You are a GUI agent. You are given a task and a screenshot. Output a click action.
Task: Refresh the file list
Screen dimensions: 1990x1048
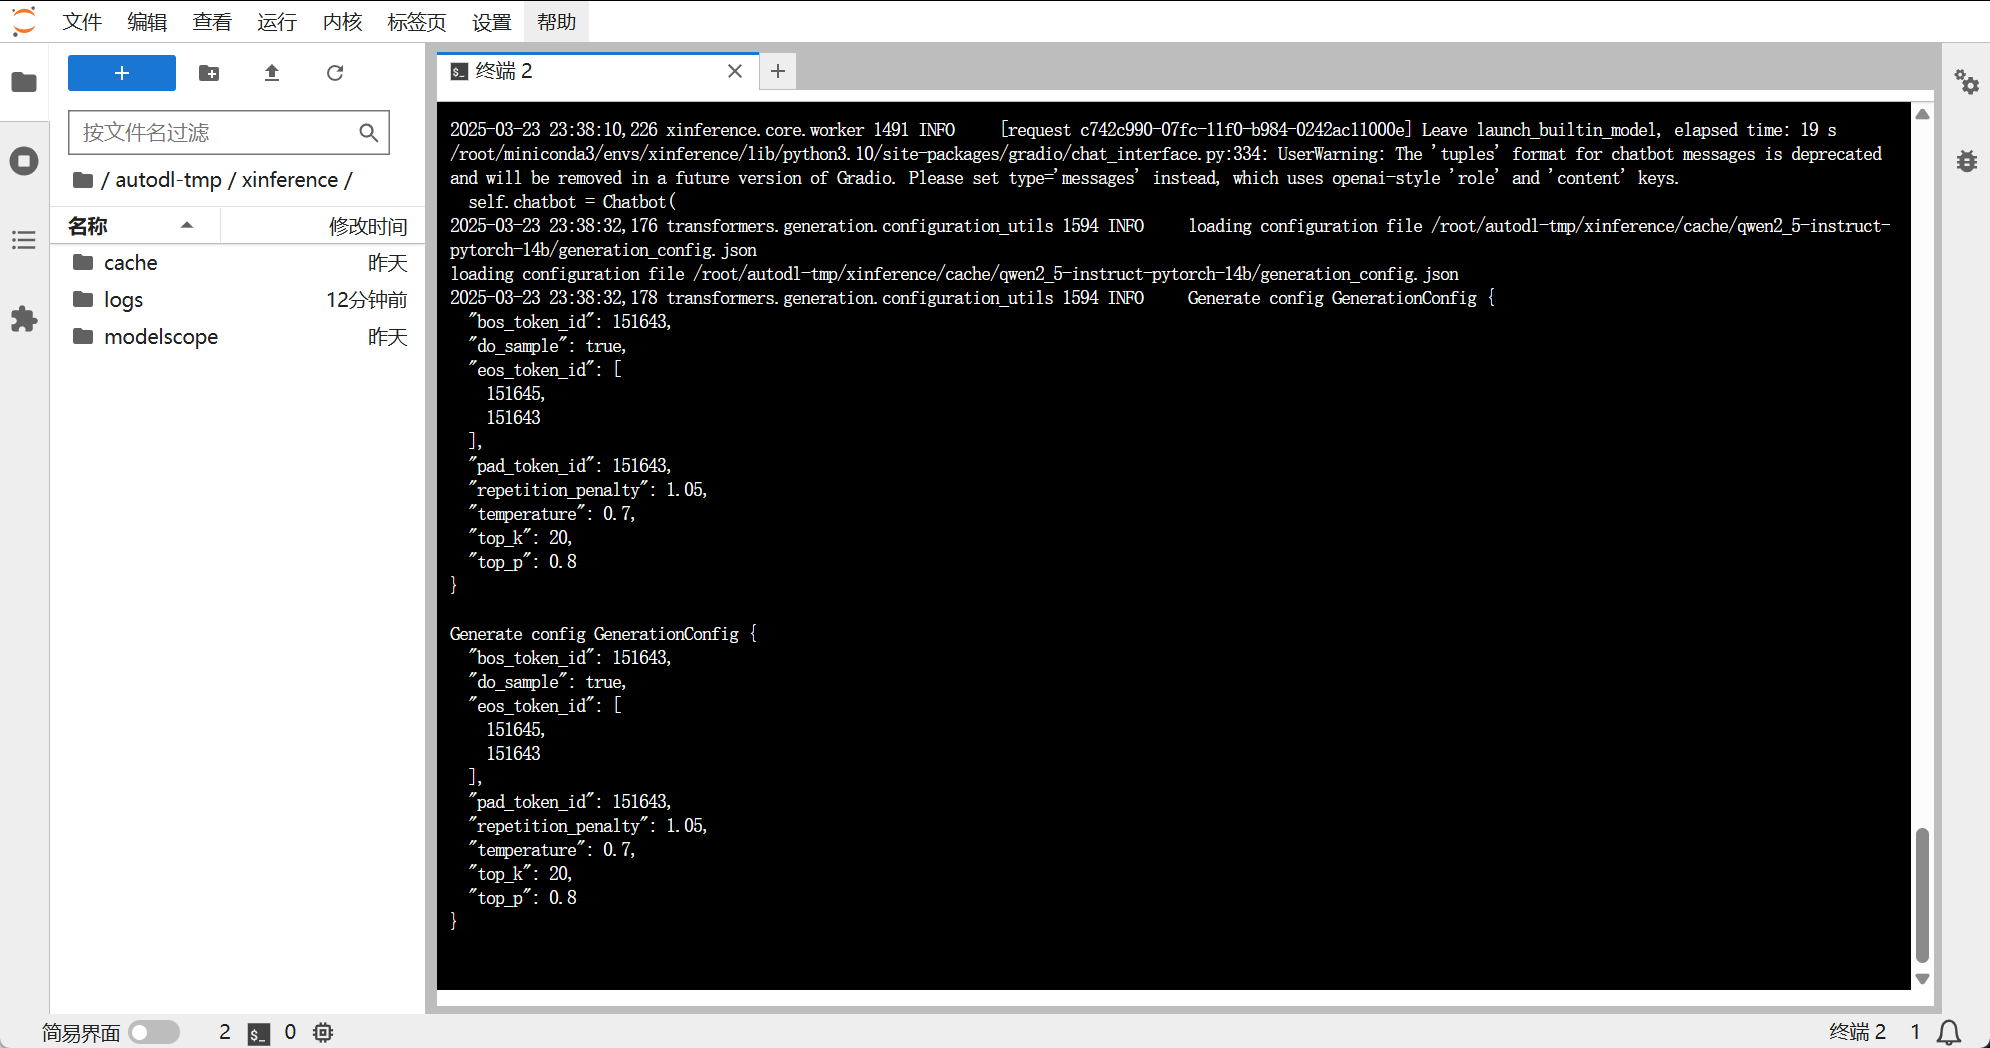point(335,73)
